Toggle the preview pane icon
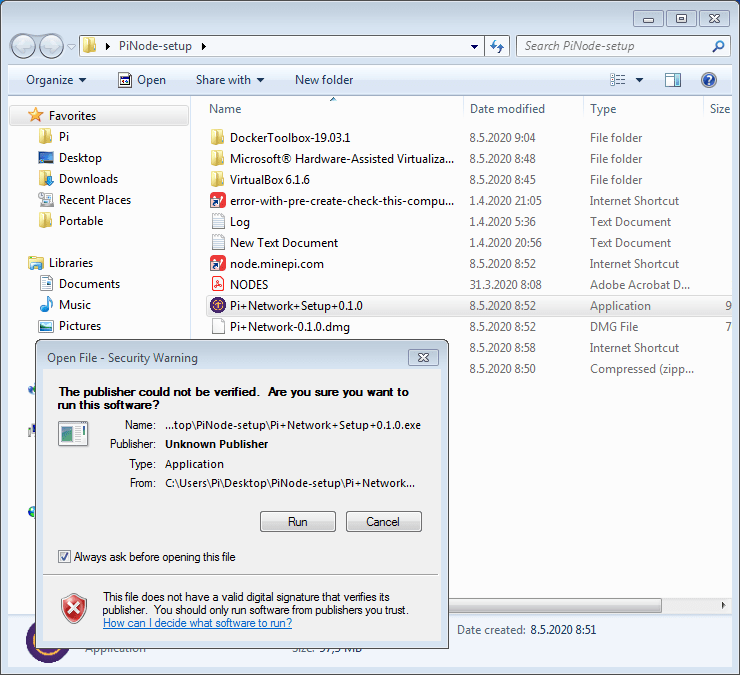740x675 pixels. point(673,80)
